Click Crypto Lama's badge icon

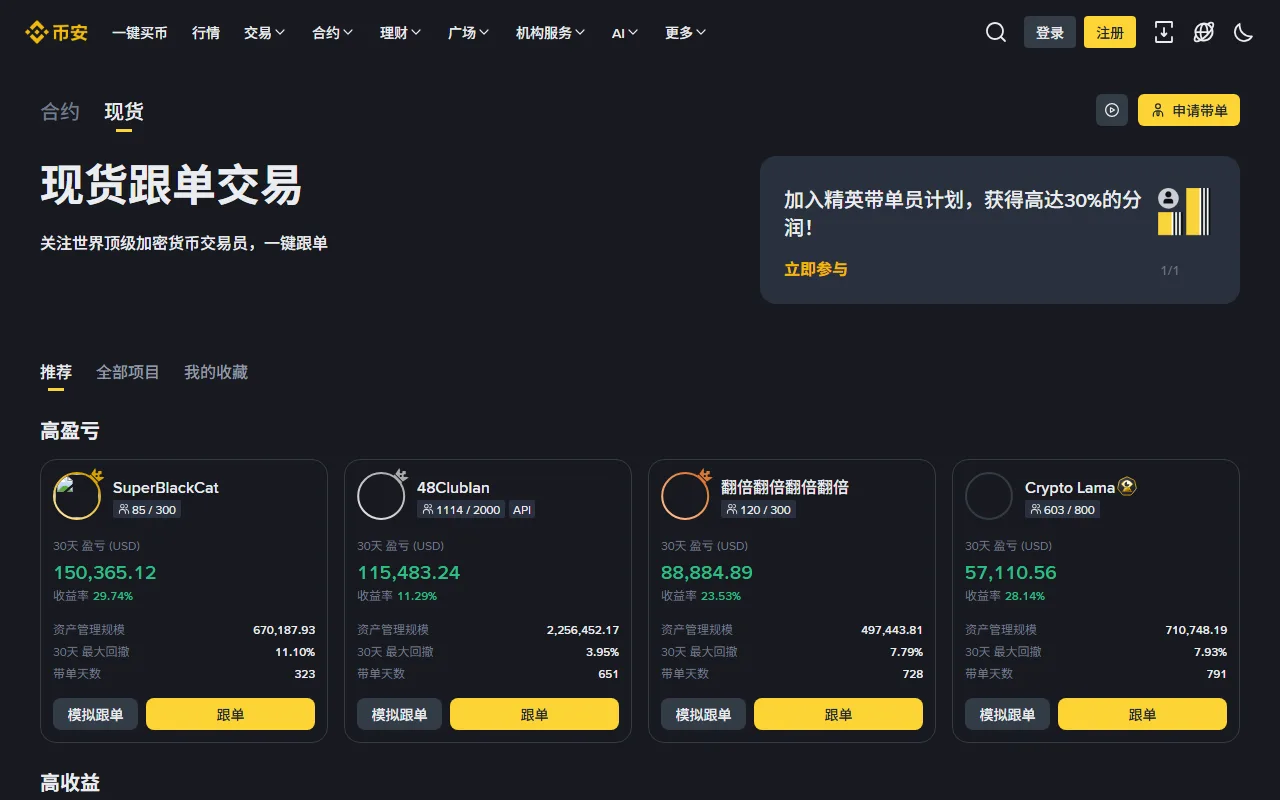[1127, 487]
